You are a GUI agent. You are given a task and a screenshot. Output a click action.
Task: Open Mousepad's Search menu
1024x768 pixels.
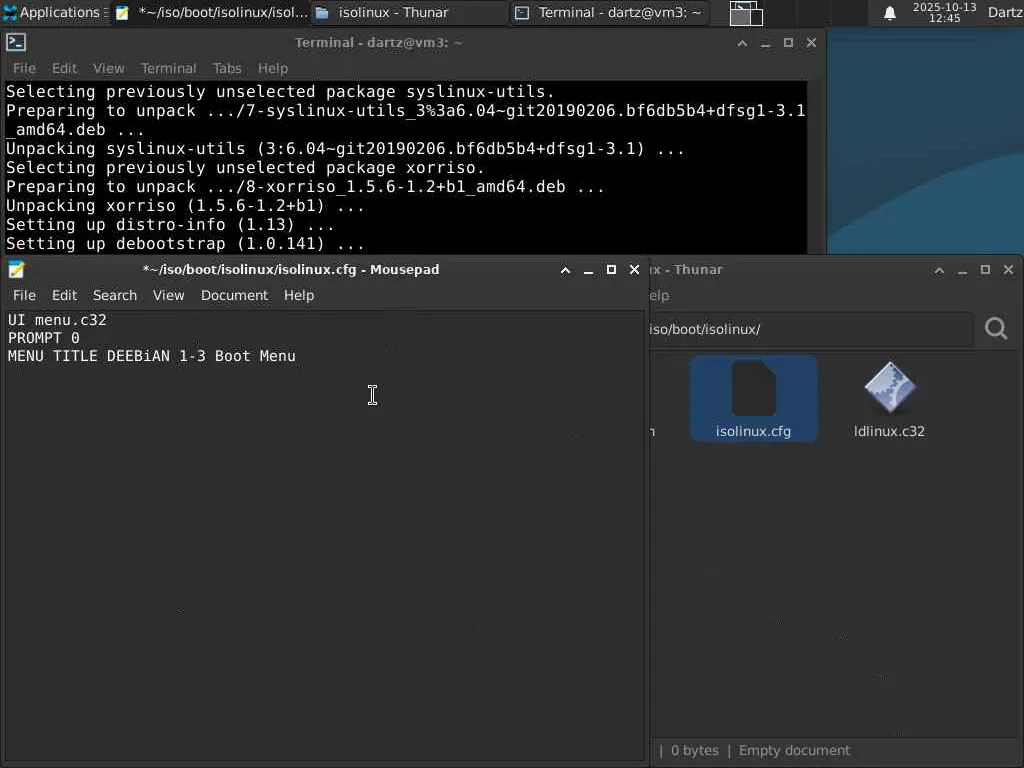coord(115,295)
